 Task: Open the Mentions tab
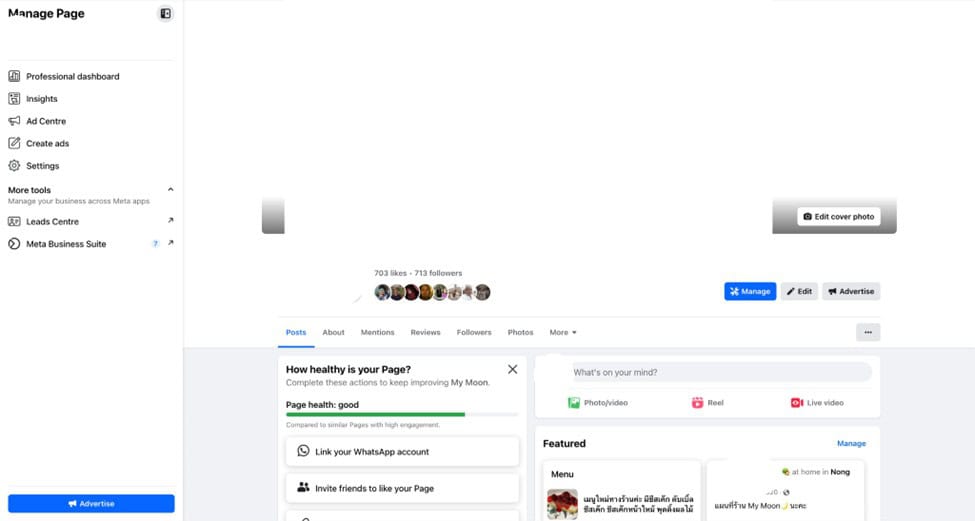(x=377, y=333)
